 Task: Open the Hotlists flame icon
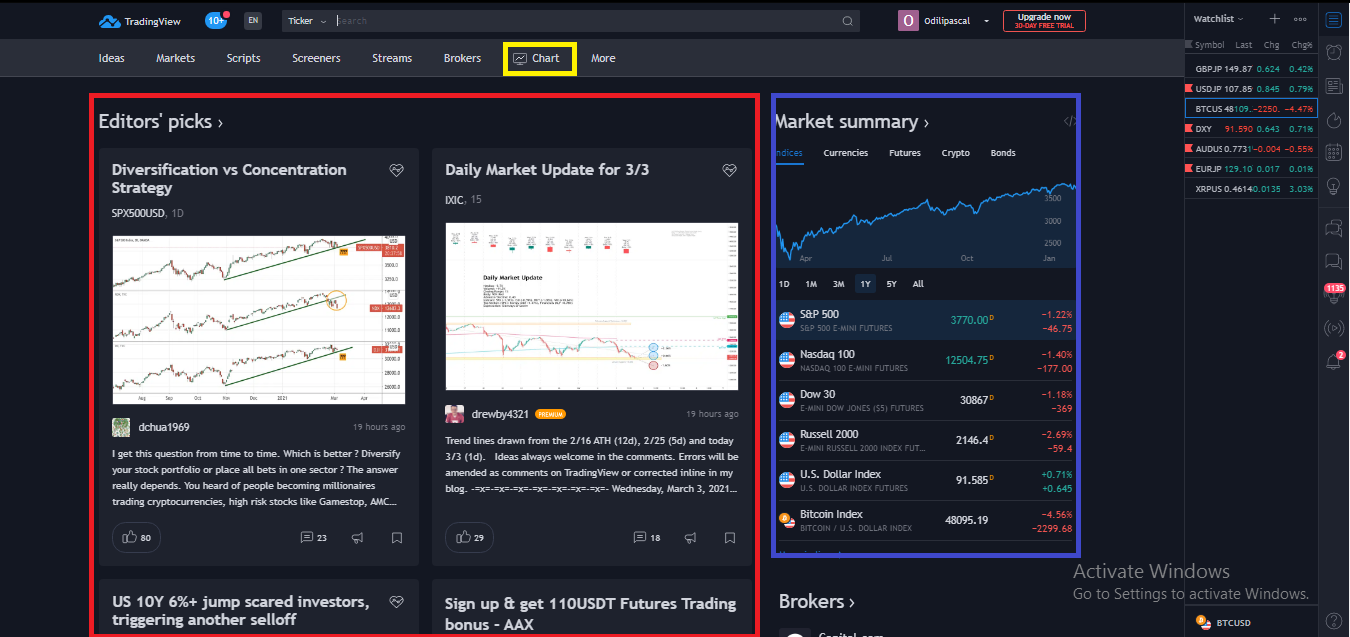(x=1333, y=120)
